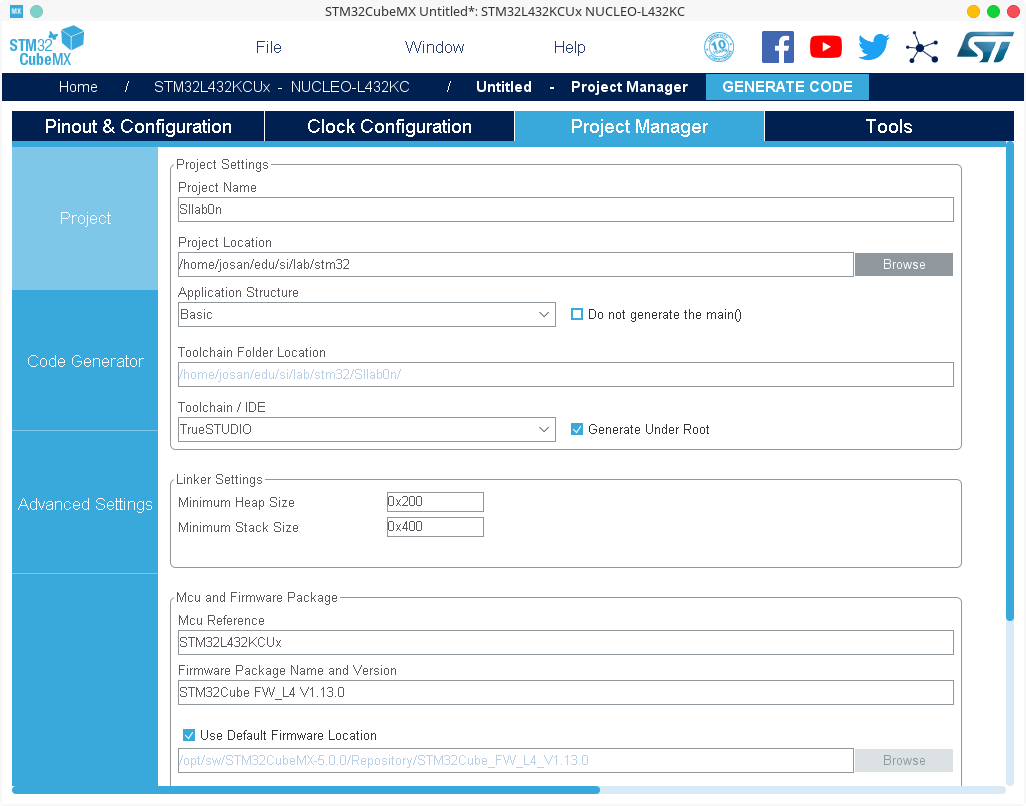Click the GENERATE CODE button
1026x806 pixels.
tap(787, 87)
